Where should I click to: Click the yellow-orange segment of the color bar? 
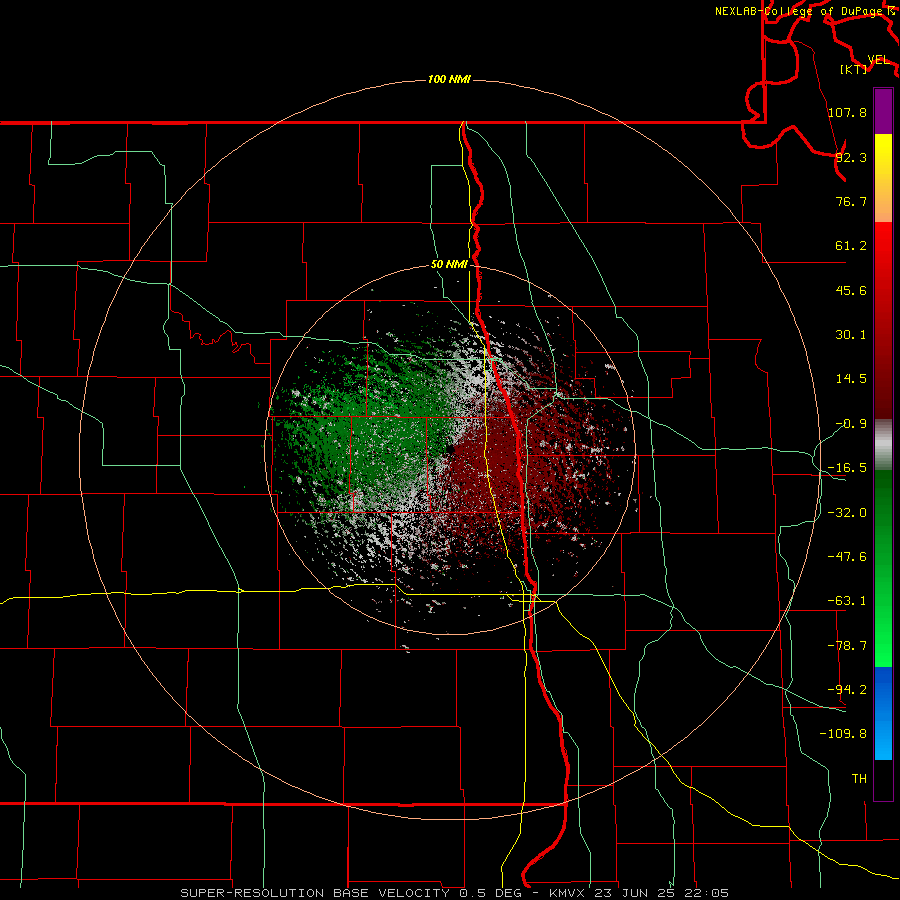coord(883,178)
